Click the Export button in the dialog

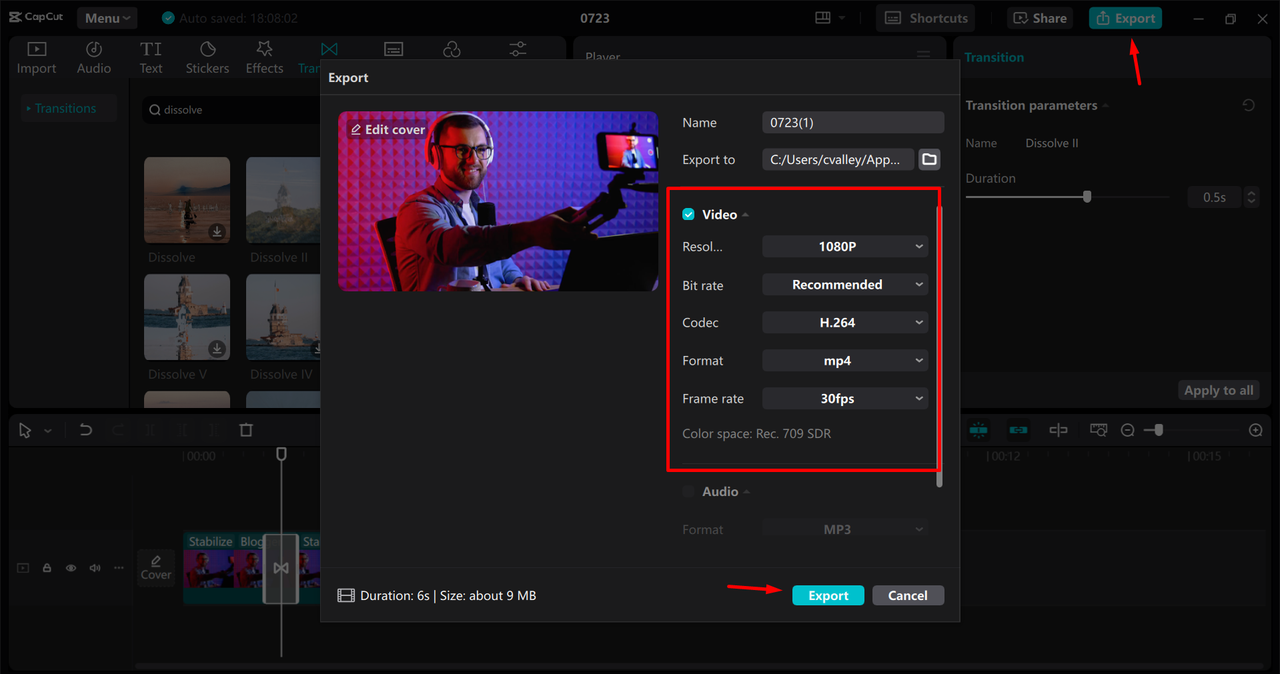coord(828,595)
